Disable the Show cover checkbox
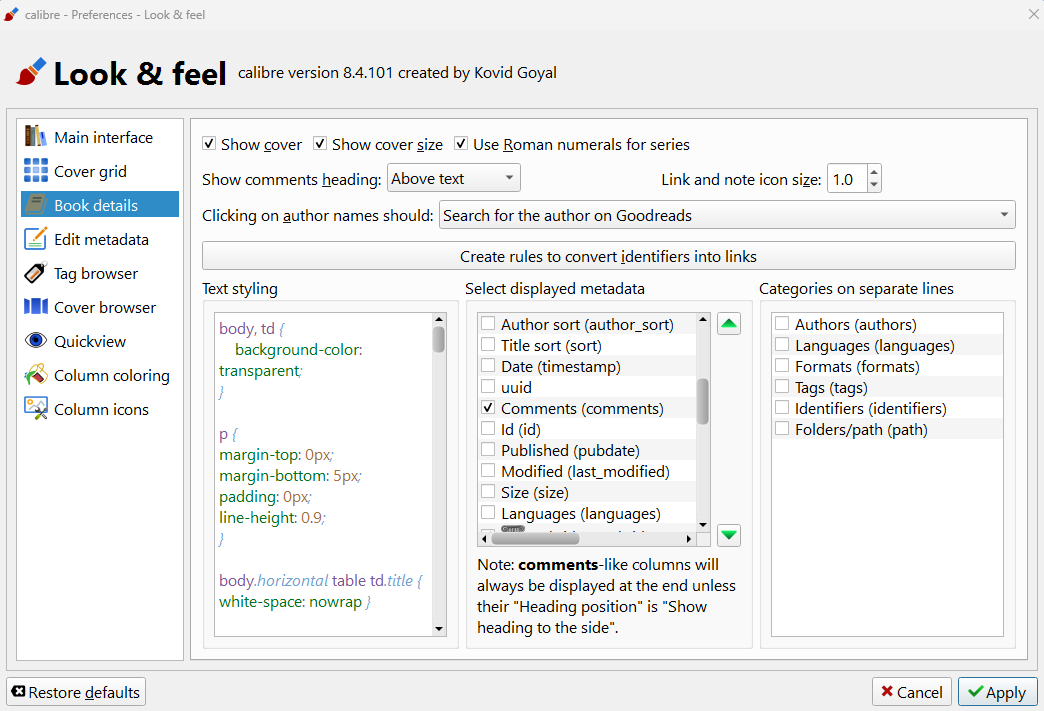 pyautogui.click(x=209, y=144)
